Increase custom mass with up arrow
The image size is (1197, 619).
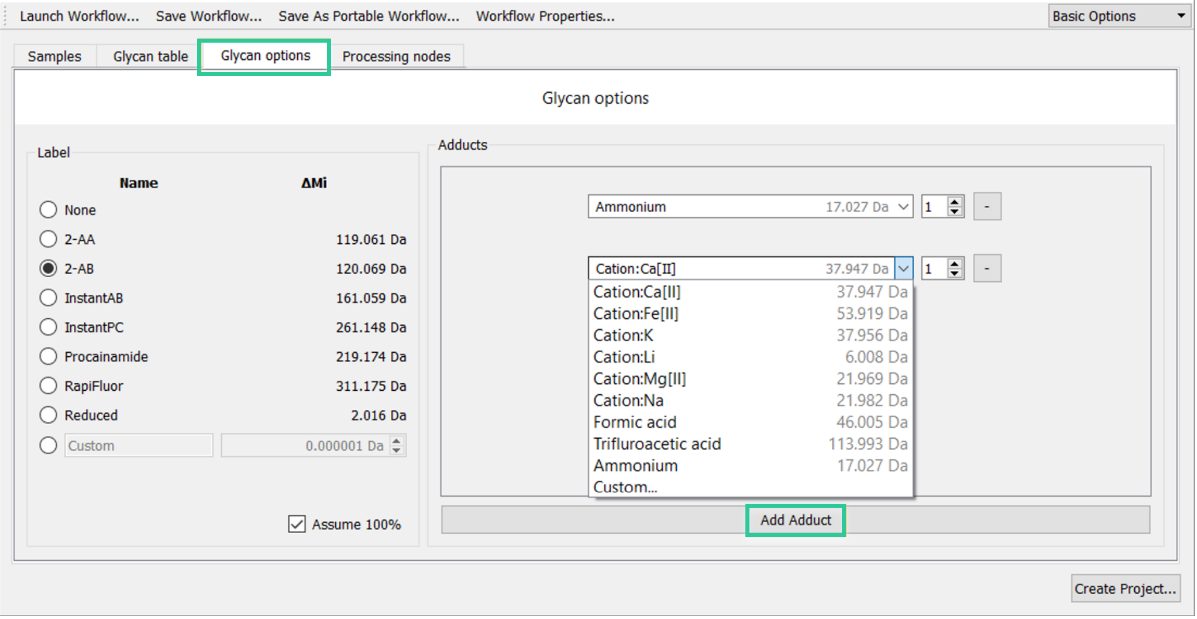point(396,441)
